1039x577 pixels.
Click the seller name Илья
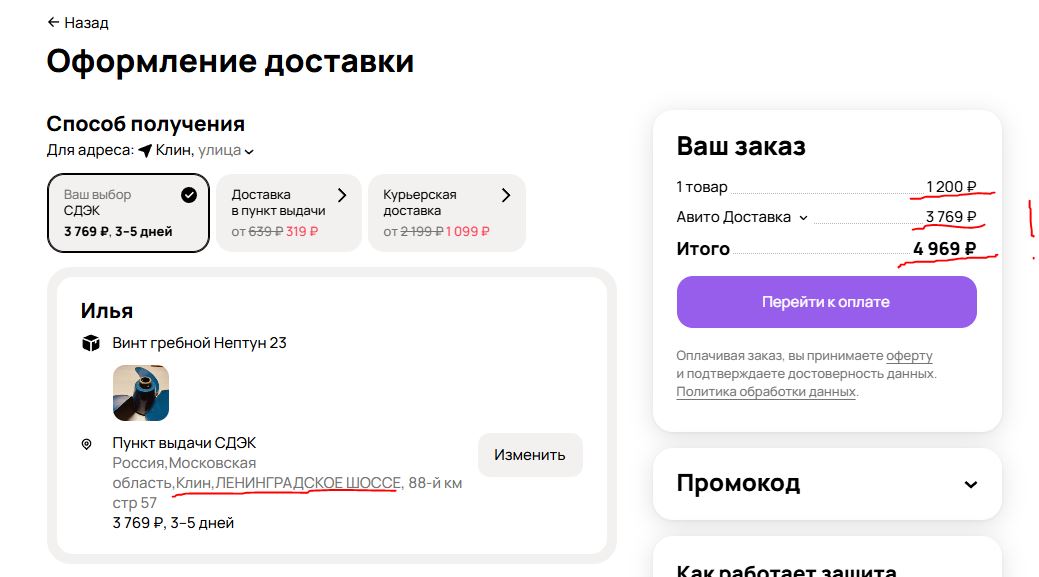click(107, 311)
